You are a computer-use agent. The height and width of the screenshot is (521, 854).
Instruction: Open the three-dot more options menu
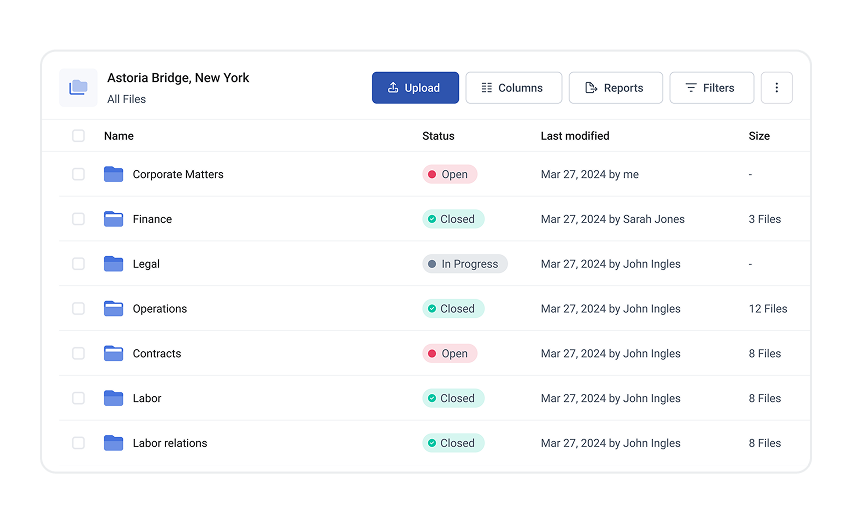tap(776, 88)
